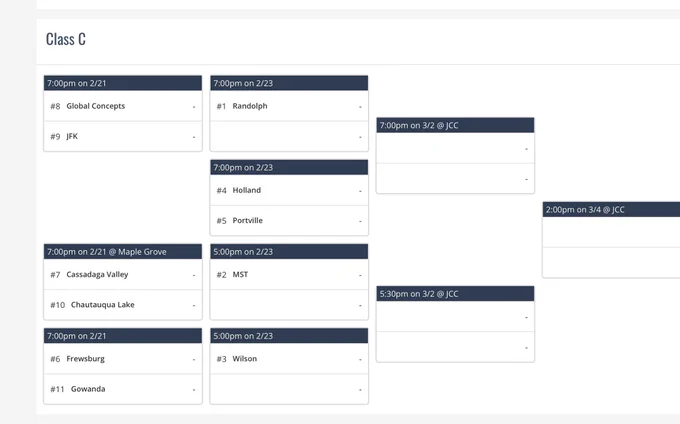This screenshot has height=424, width=680.
Task: Select the #6 Frewsburg team row
Action: pyautogui.click(x=123, y=359)
